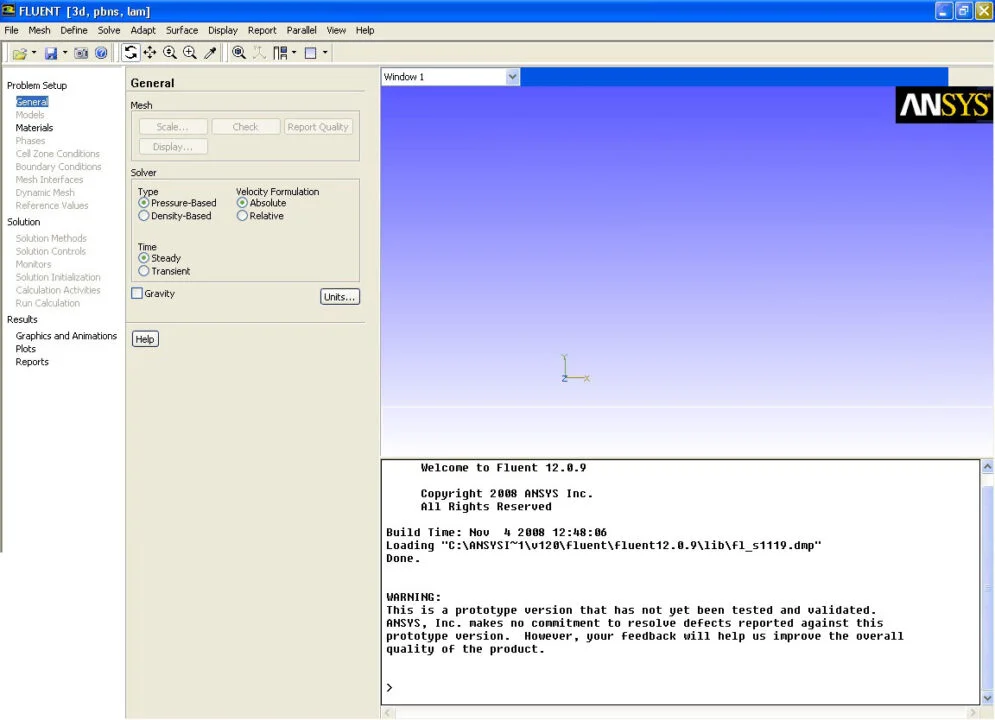The height and width of the screenshot is (720, 995).
Task: Click console scrollbar down arrow
Action: coord(987,698)
